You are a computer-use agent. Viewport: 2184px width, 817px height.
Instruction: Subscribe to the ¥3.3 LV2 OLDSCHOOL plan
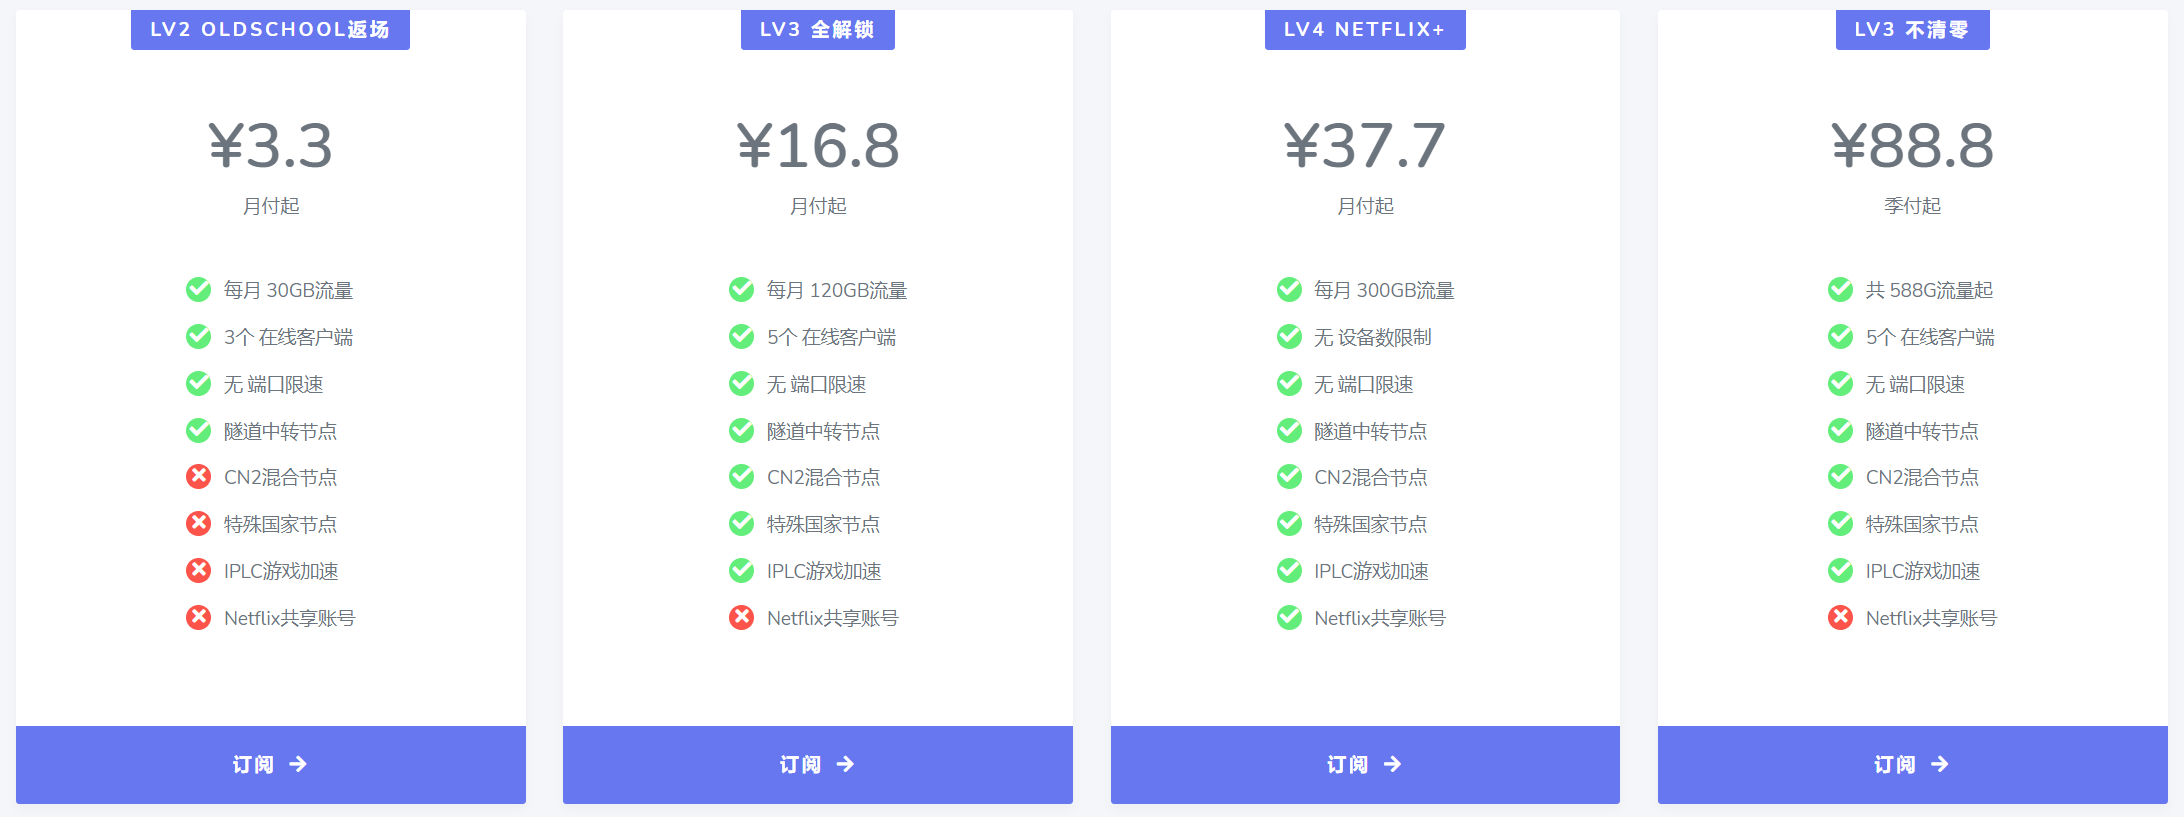[271, 765]
